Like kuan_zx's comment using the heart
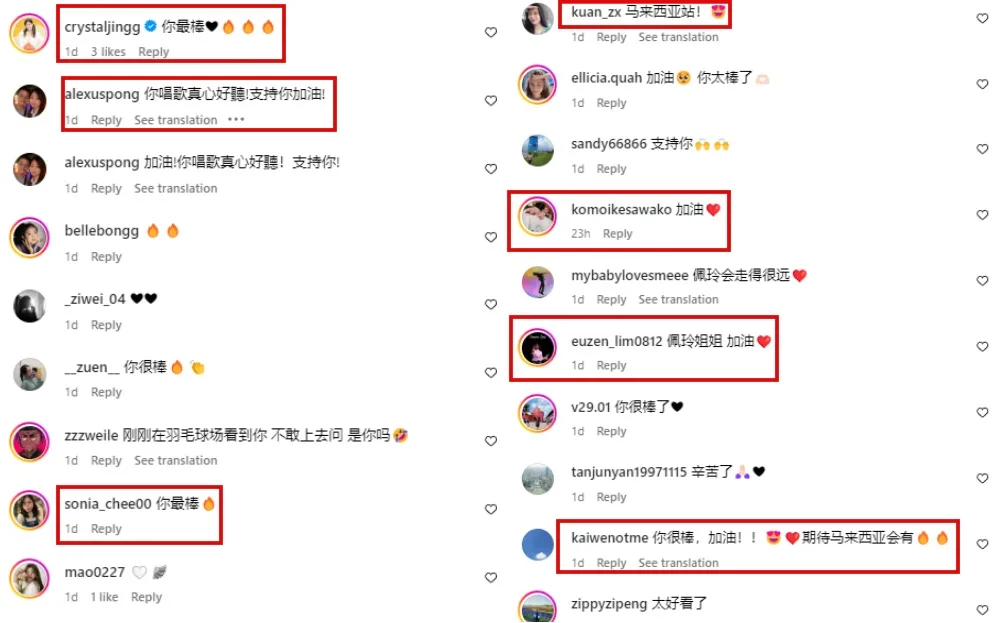The height and width of the screenshot is (623, 1000). click(x=982, y=18)
